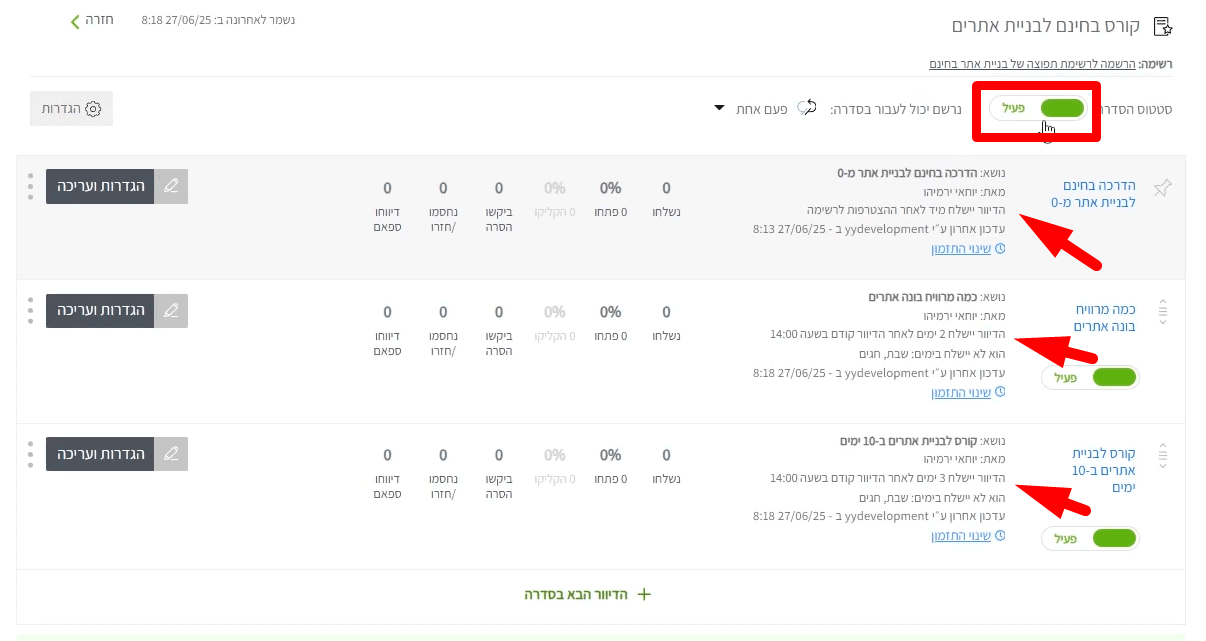The height and width of the screenshot is (641, 1206).
Task: Open the קורס לבניית אתרים ב-10 ימים mailing title
Action: coord(1104,470)
